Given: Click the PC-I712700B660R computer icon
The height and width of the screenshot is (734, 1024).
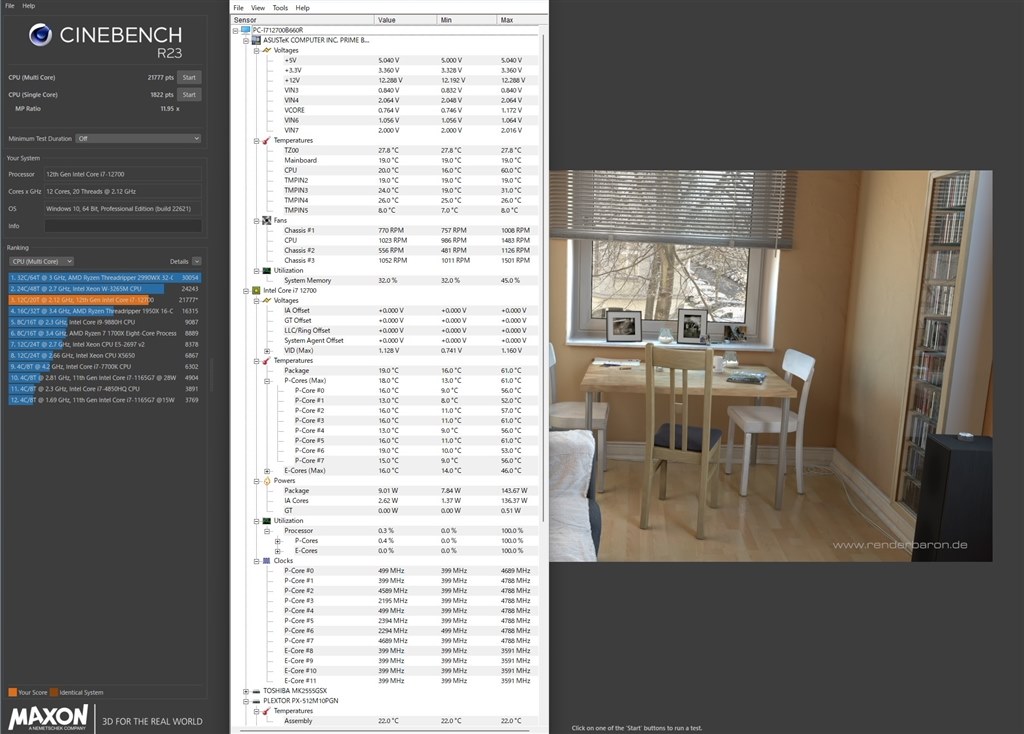Looking at the screenshot, I should (246, 30).
